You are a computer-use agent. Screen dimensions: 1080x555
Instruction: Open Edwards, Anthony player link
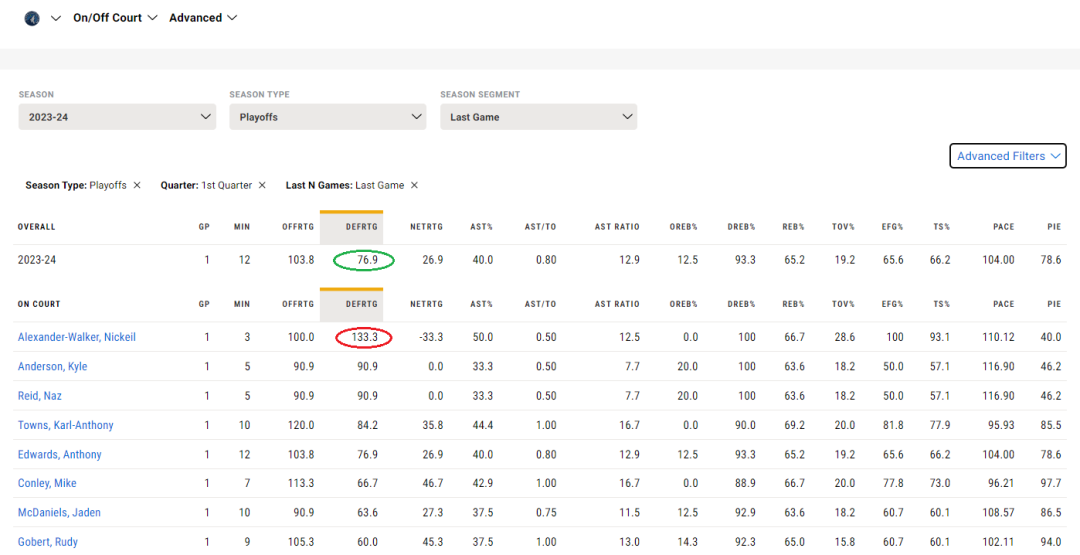click(x=59, y=454)
